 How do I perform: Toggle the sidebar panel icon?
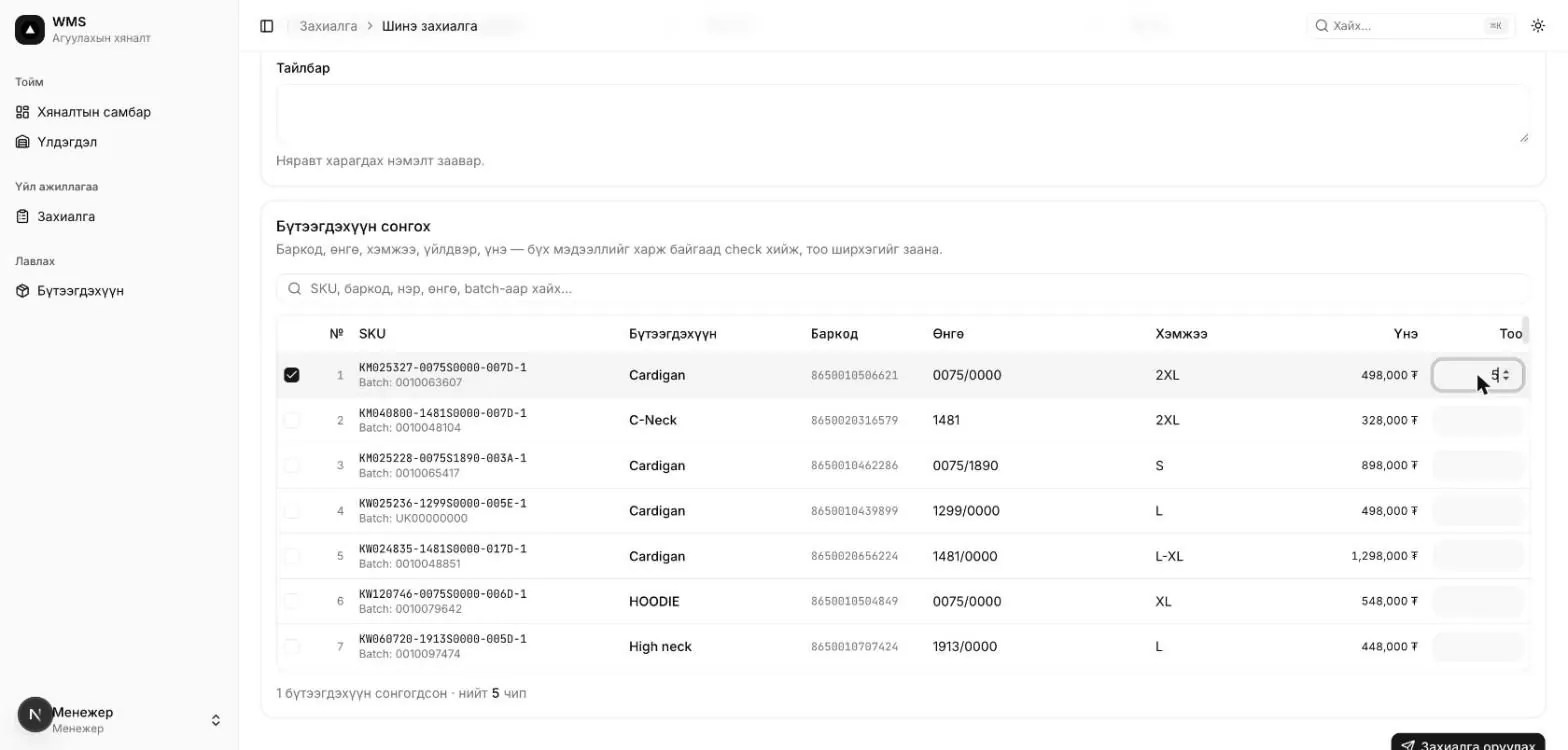click(267, 26)
